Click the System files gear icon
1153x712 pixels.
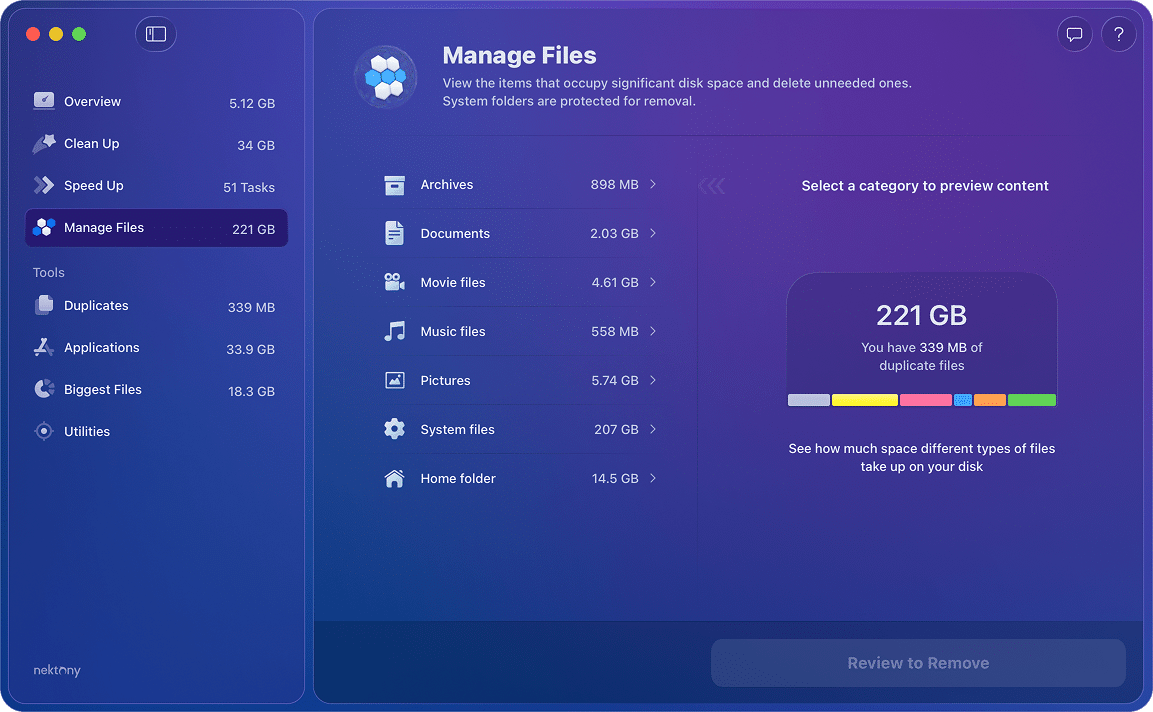(x=394, y=429)
